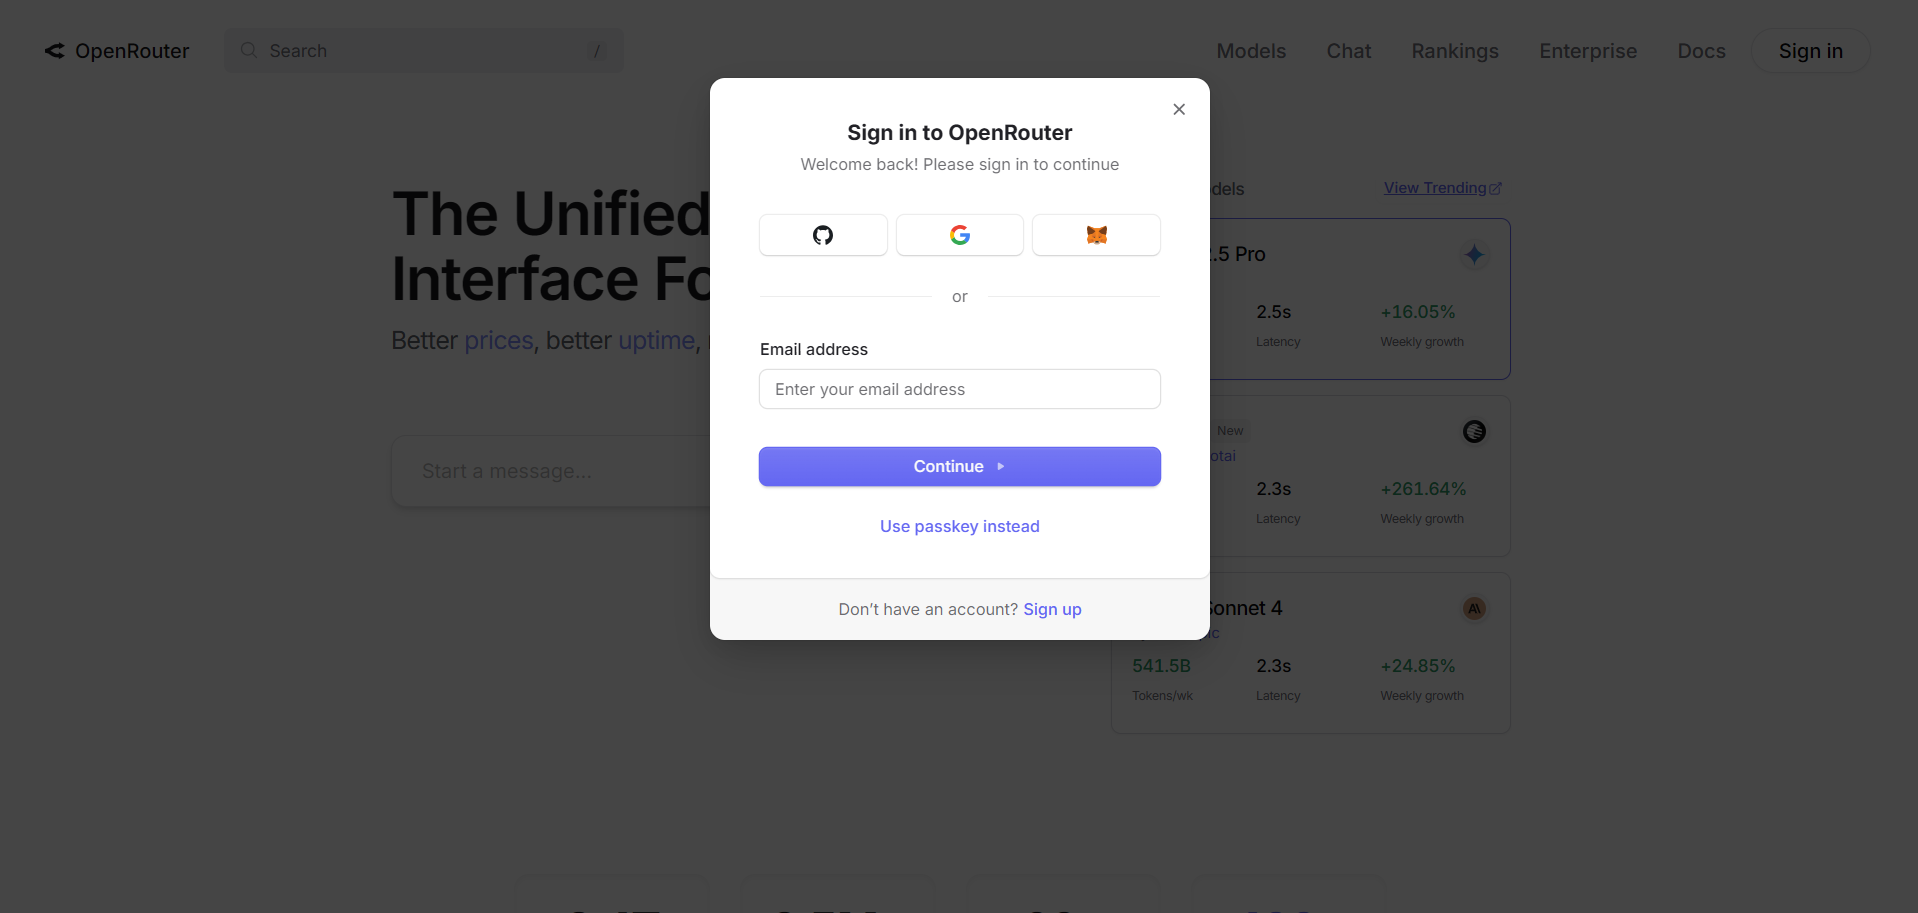Use passkey instead of email
This screenshot has height=913, width=1918.
point(959,525)
